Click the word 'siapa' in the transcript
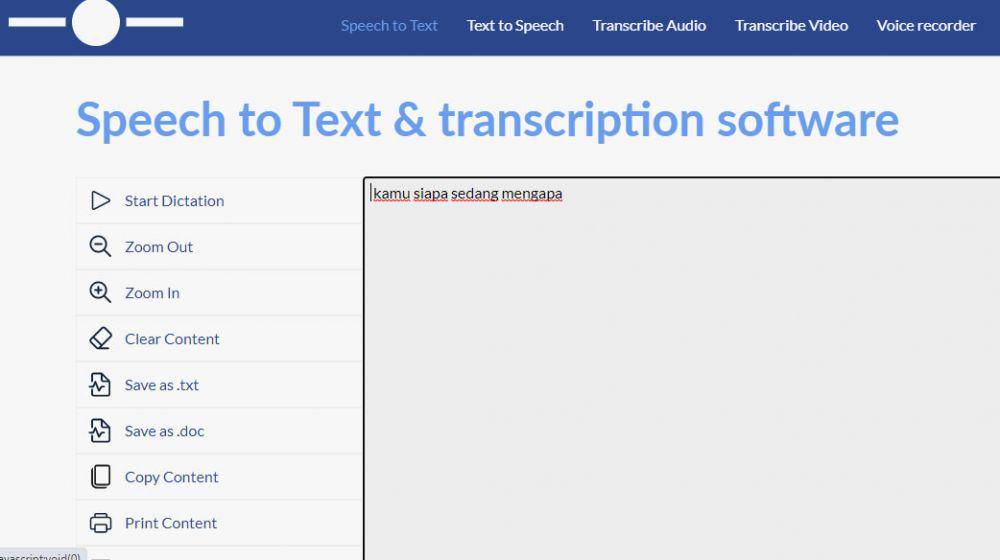Screen dimensions: 1000x560 (430, 193)
